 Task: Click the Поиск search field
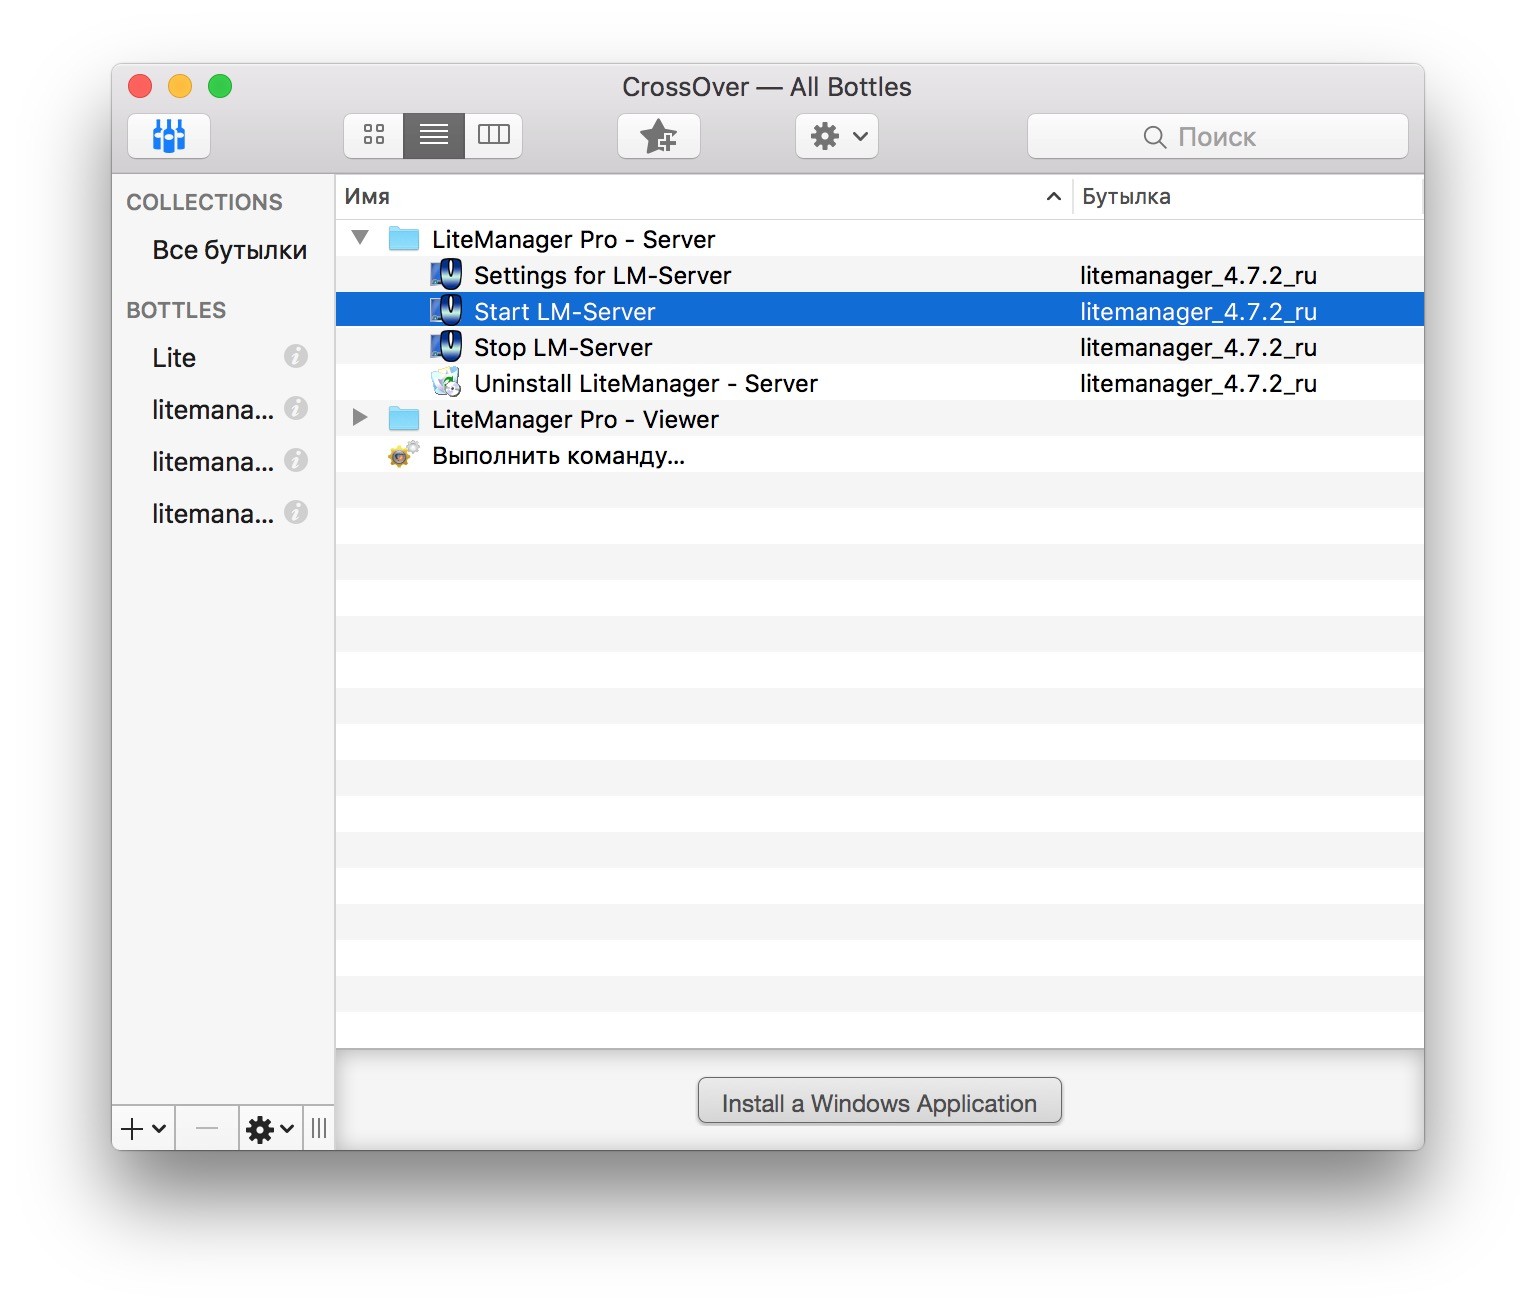[1218, 136]
